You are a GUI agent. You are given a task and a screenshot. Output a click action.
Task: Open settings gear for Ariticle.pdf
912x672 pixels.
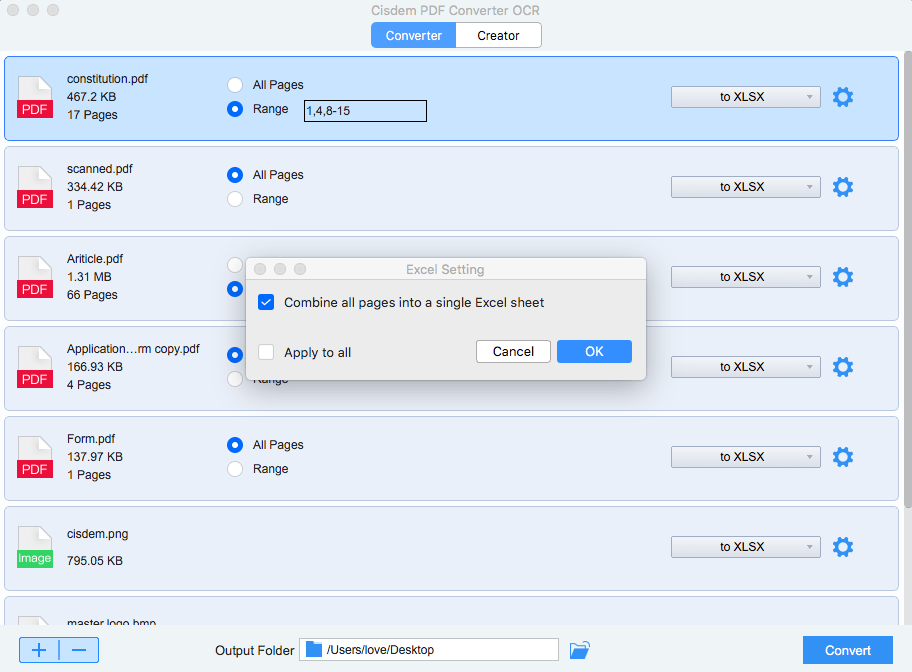pyautogui.click(x=843, y=277)
